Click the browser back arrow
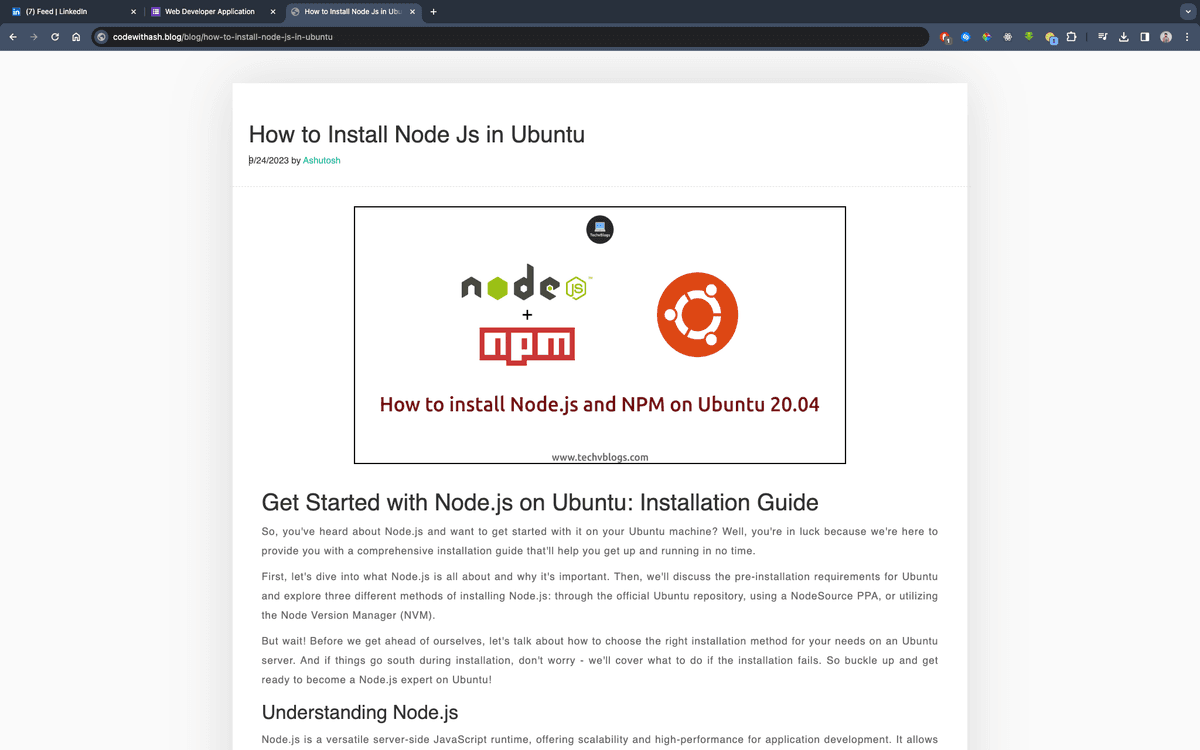This screenshot has height=750, width=1200. (x=13, y=37)
